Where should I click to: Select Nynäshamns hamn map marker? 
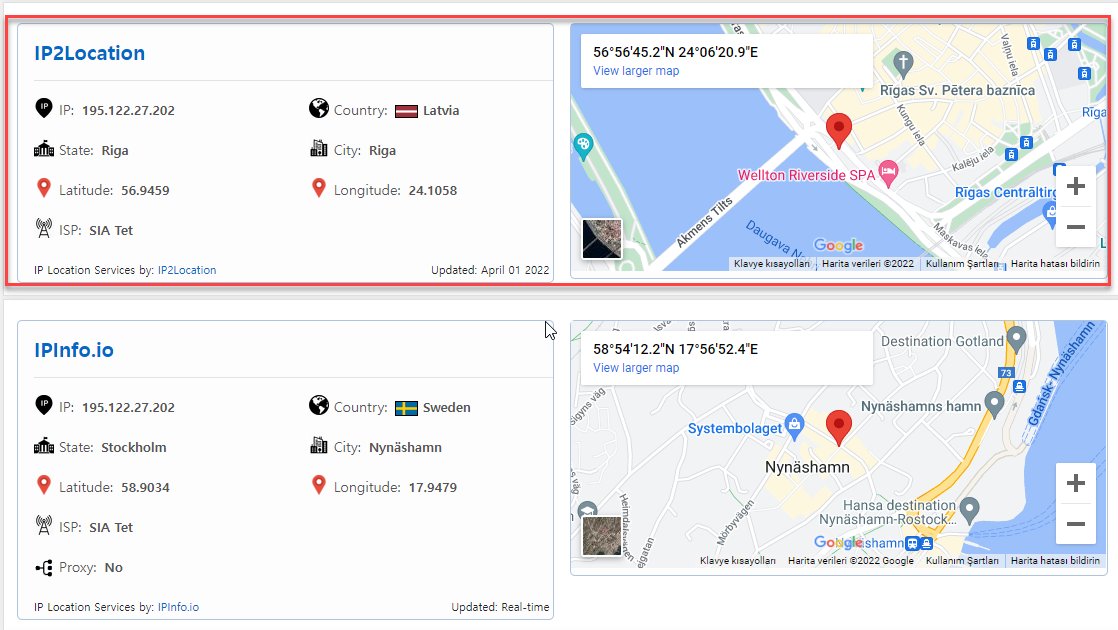coord(994,403)
